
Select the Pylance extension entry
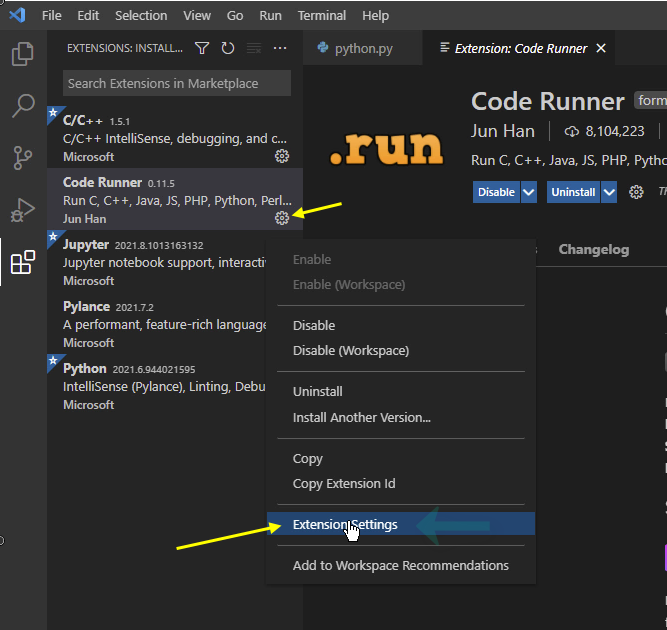click(x=157, y=323)
